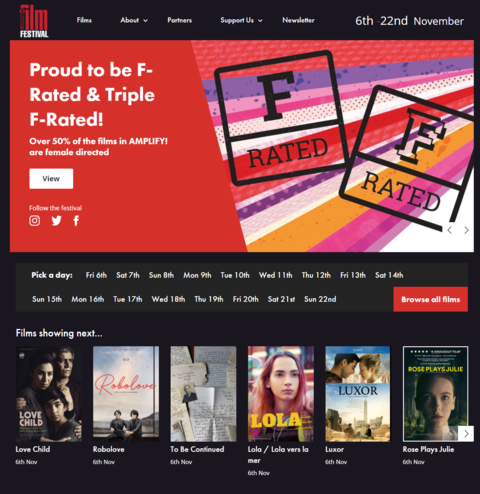The height and width of the screenshot is (494, 480).
Task: Click the white View button
Action: tap(51, 179)
